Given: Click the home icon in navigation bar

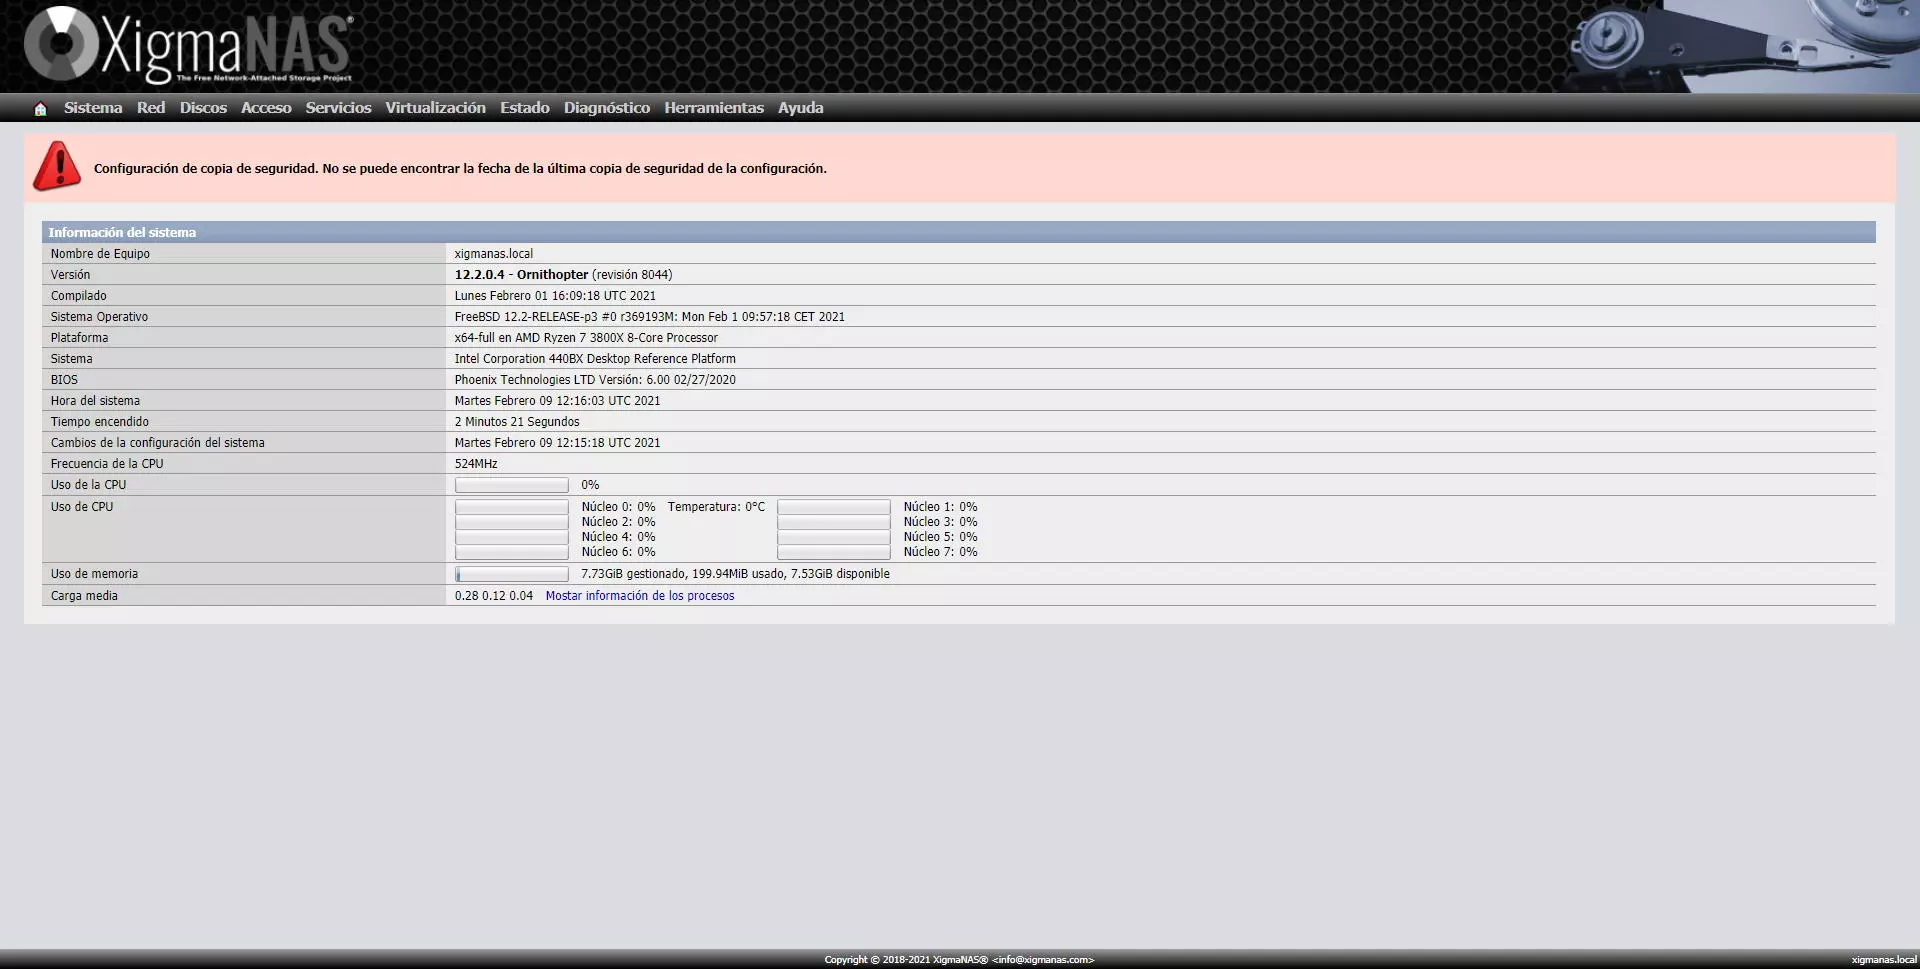Looking at the screenshot, I should point(40,109).
